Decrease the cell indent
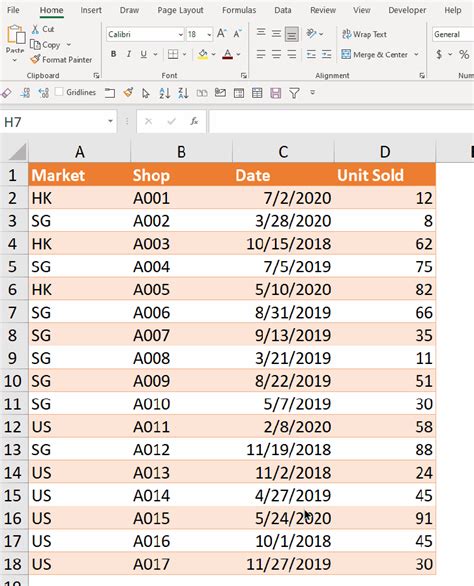Viewport: 474px width, 586px height. point(311,55)
